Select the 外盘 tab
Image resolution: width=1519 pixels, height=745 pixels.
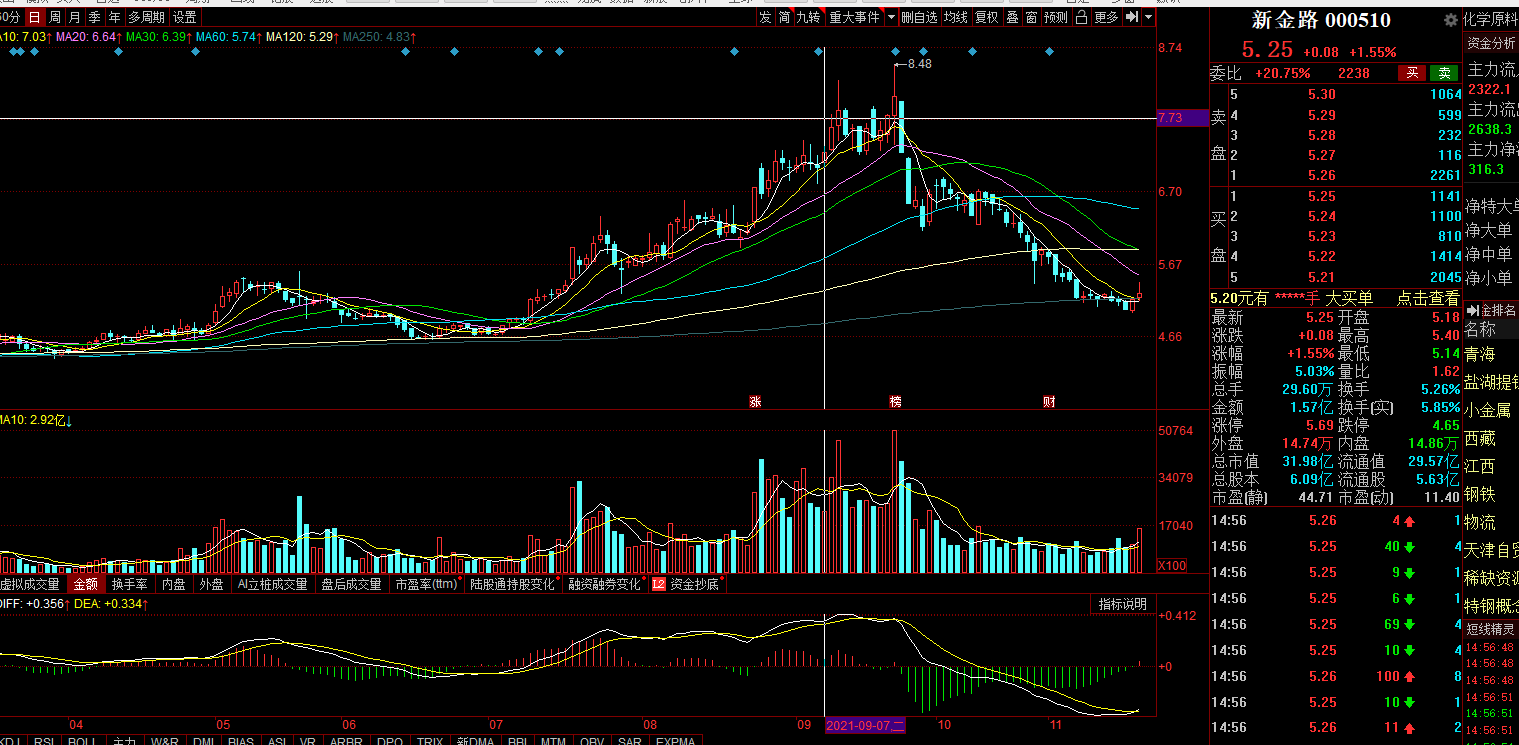212,584
